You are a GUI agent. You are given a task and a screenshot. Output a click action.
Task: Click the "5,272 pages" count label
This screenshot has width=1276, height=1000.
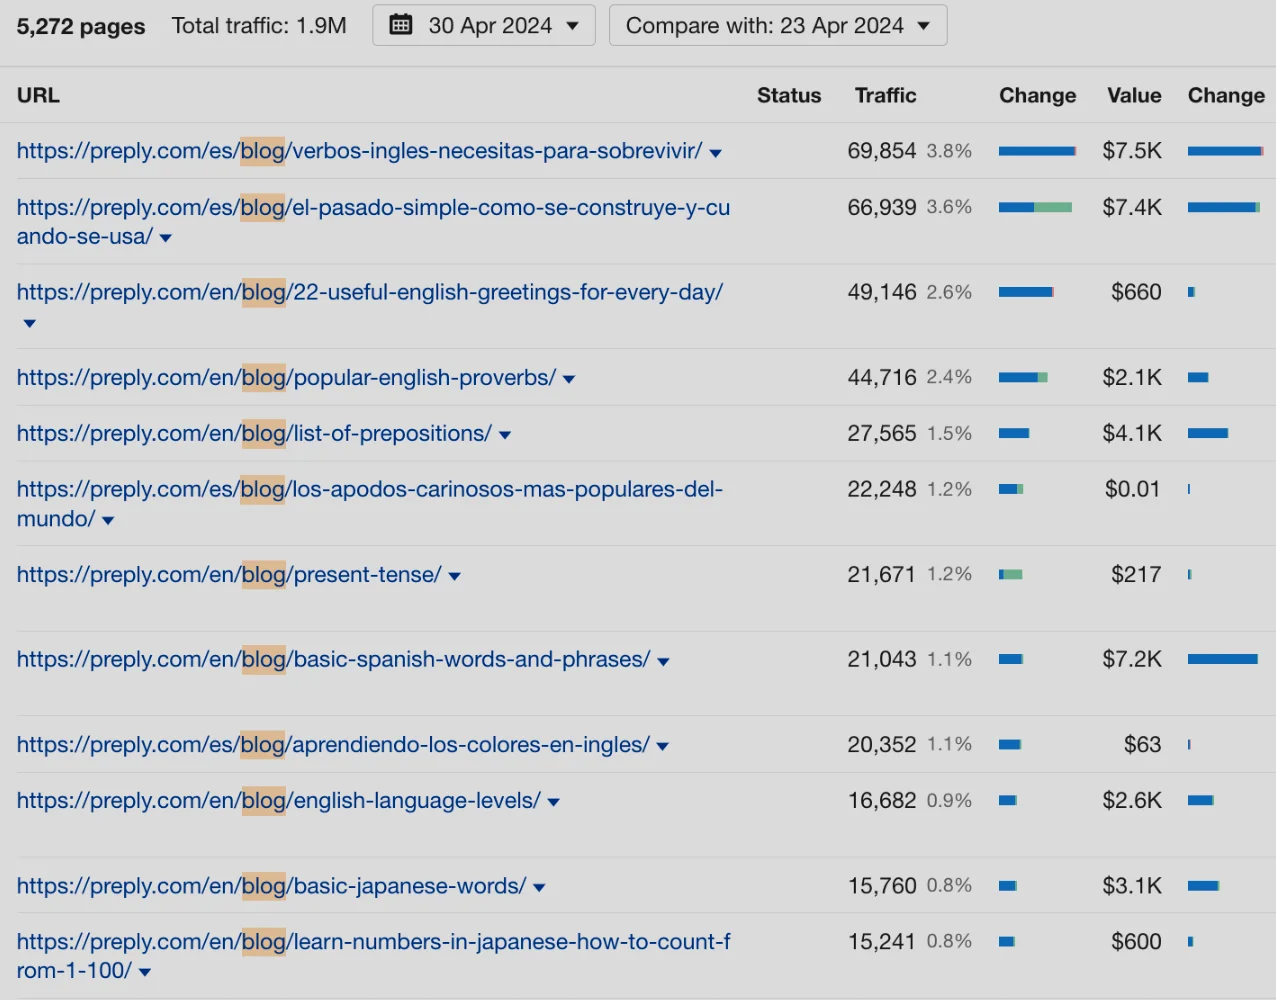pos(80,25)
